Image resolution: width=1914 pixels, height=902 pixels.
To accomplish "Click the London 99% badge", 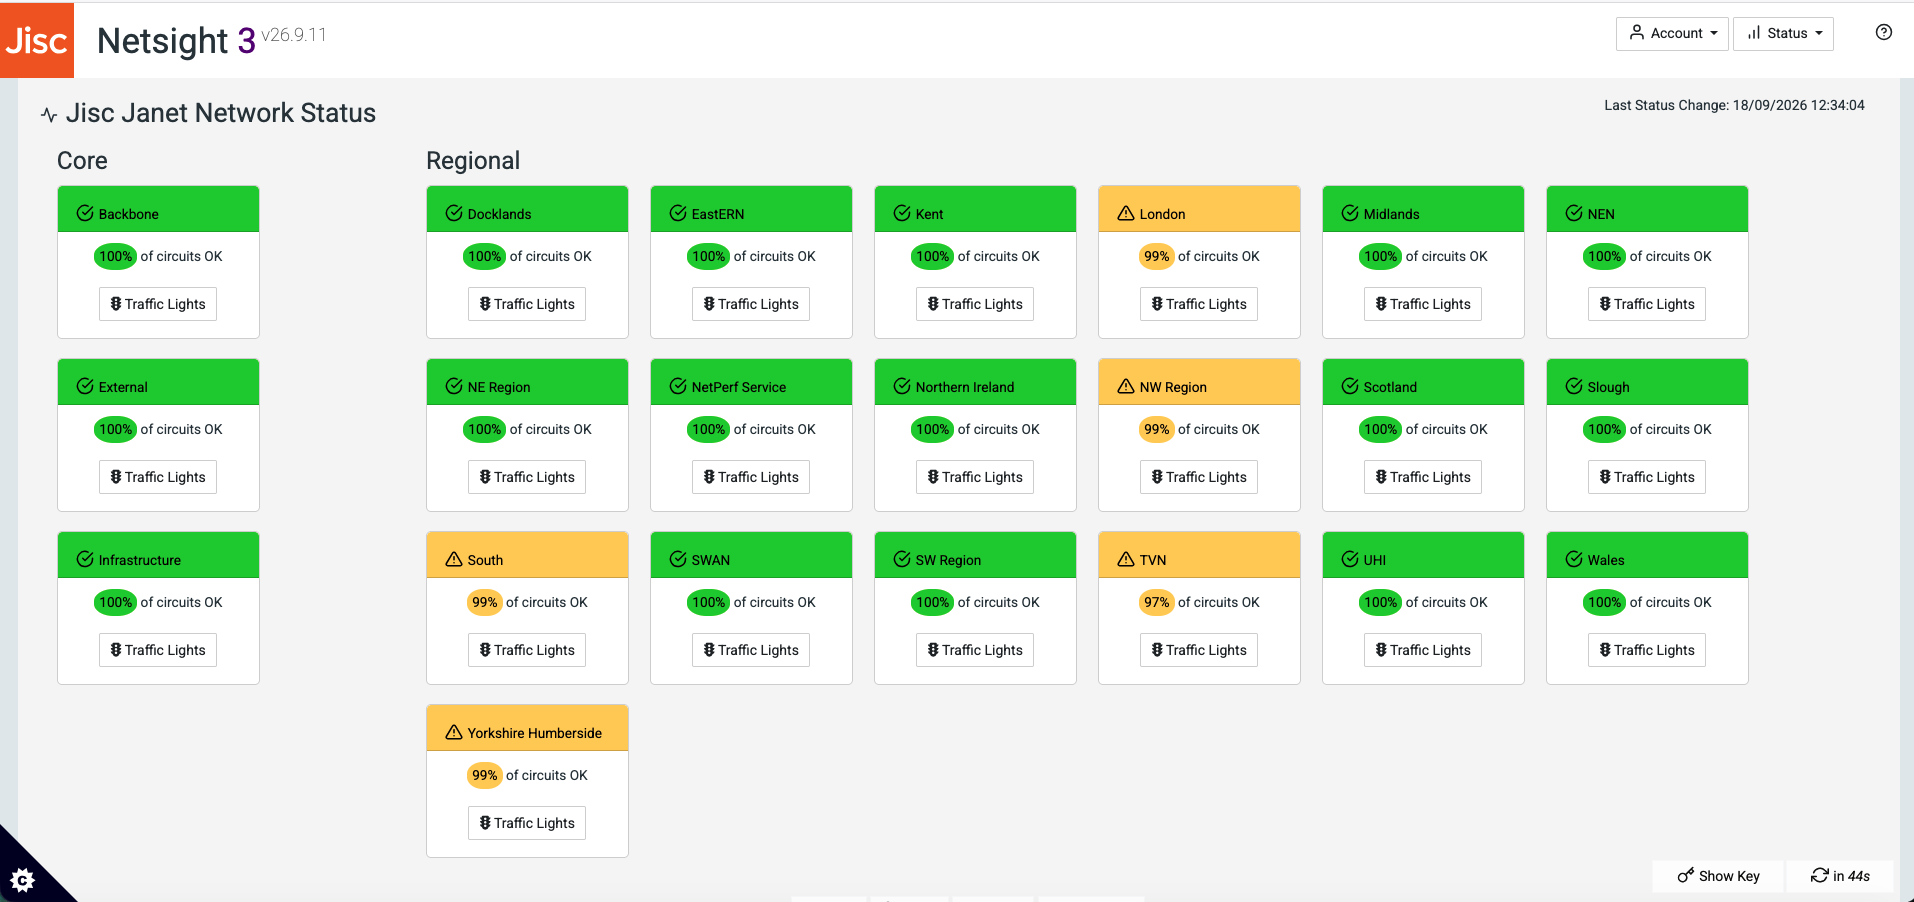I will tap(1157, 256).
